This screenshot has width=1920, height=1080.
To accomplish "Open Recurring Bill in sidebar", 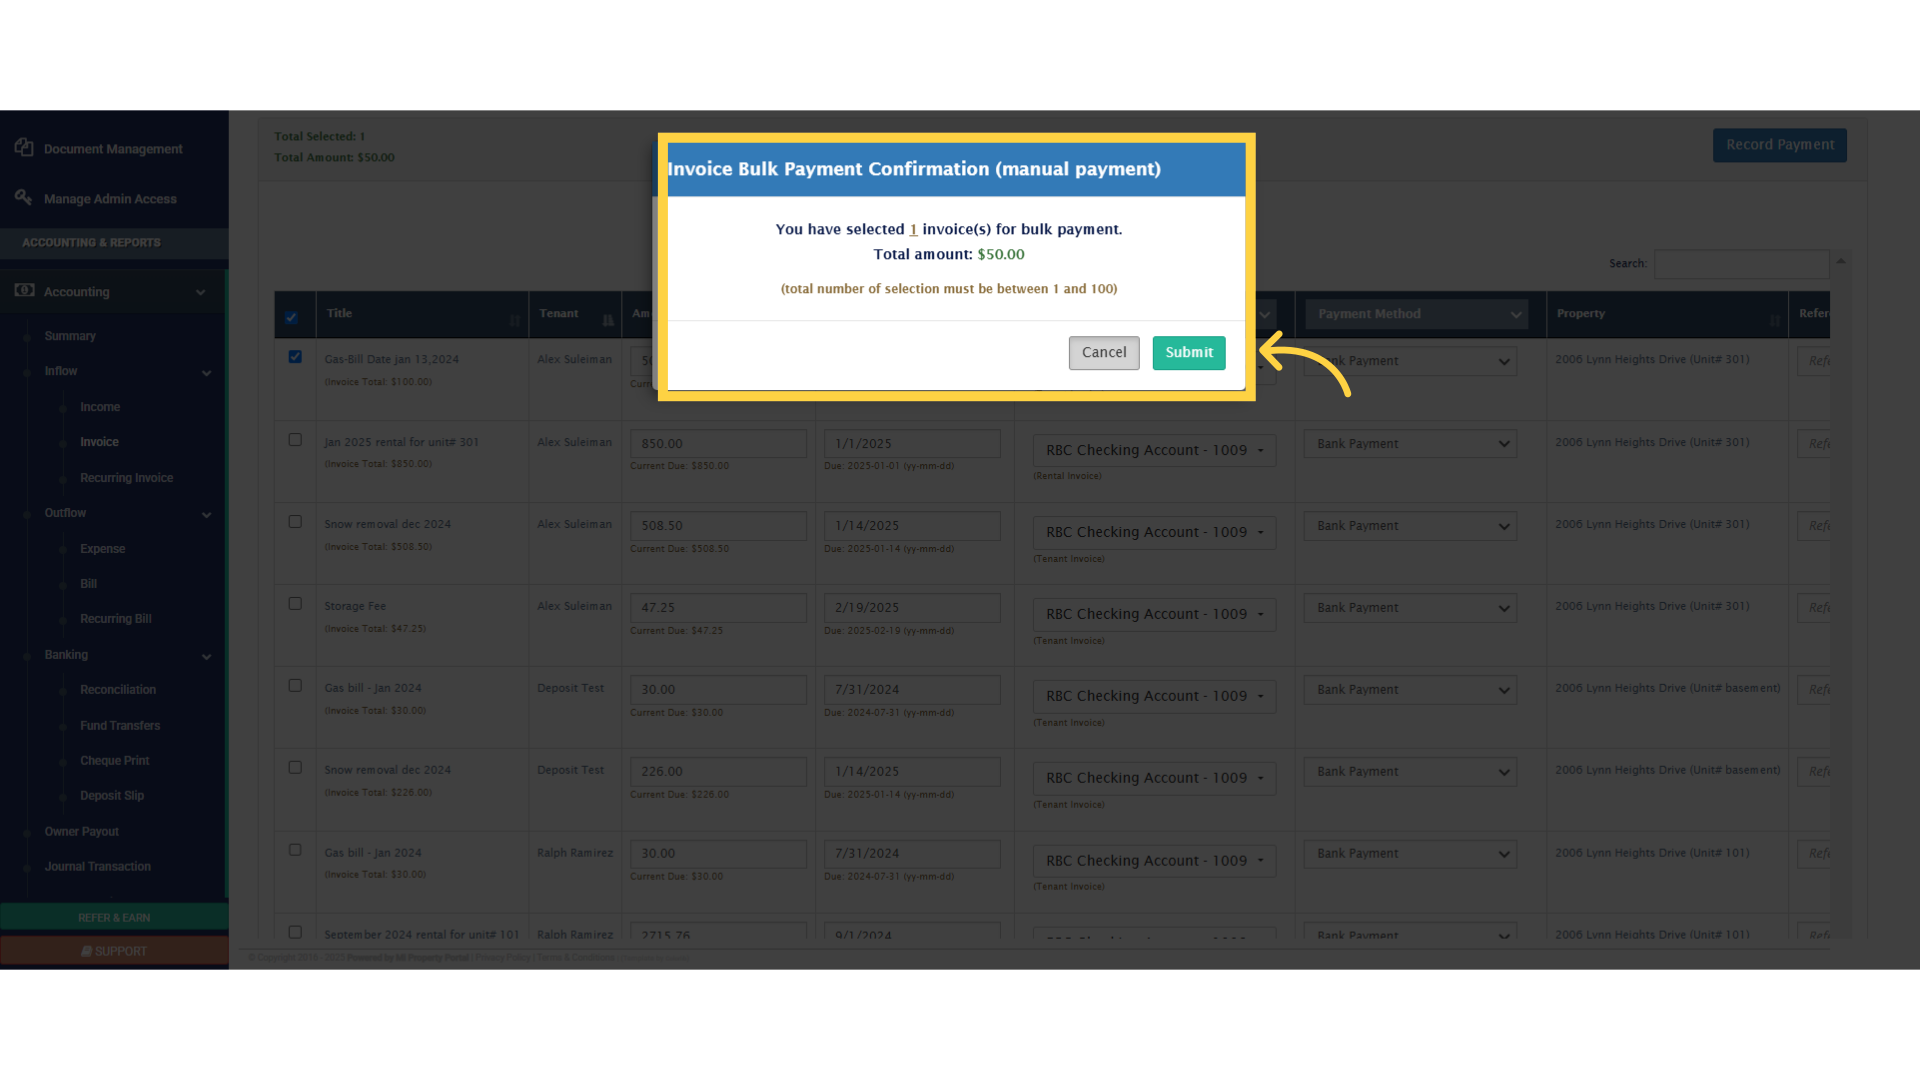I will 116,619.
